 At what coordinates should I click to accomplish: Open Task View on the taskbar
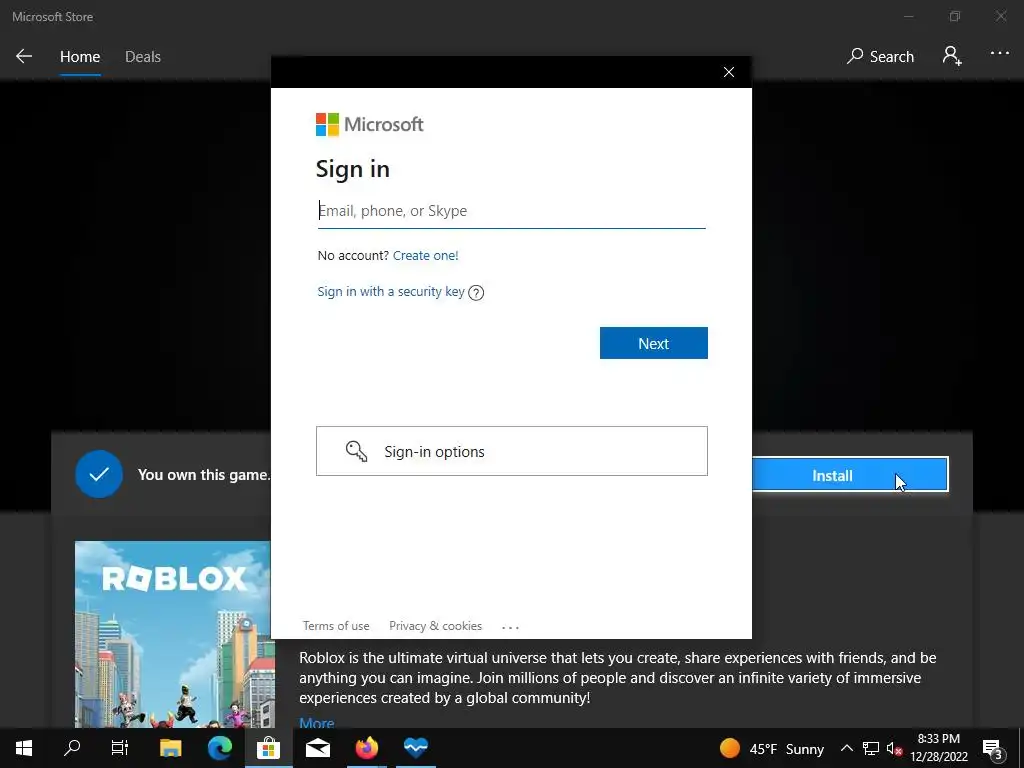point(120,748)
